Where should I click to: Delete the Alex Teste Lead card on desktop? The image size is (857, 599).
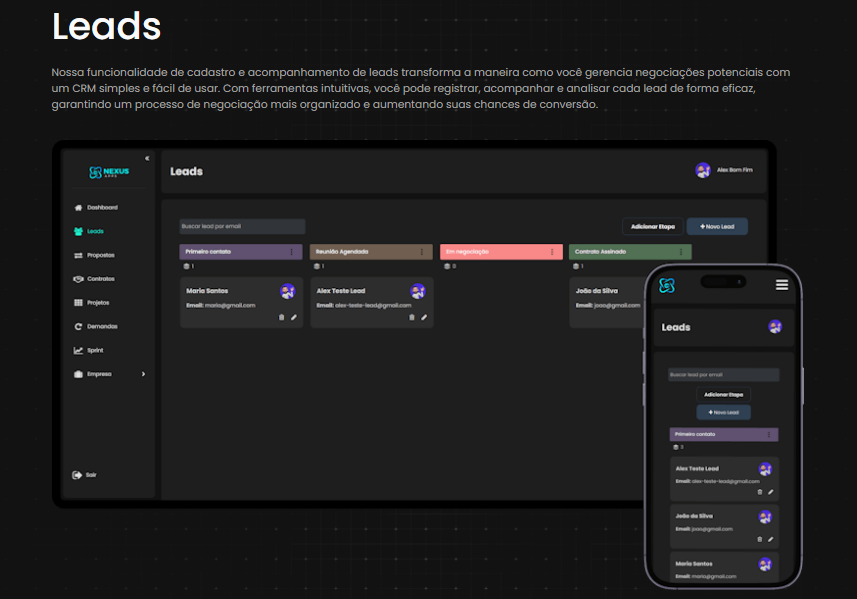tap(412, 318)
